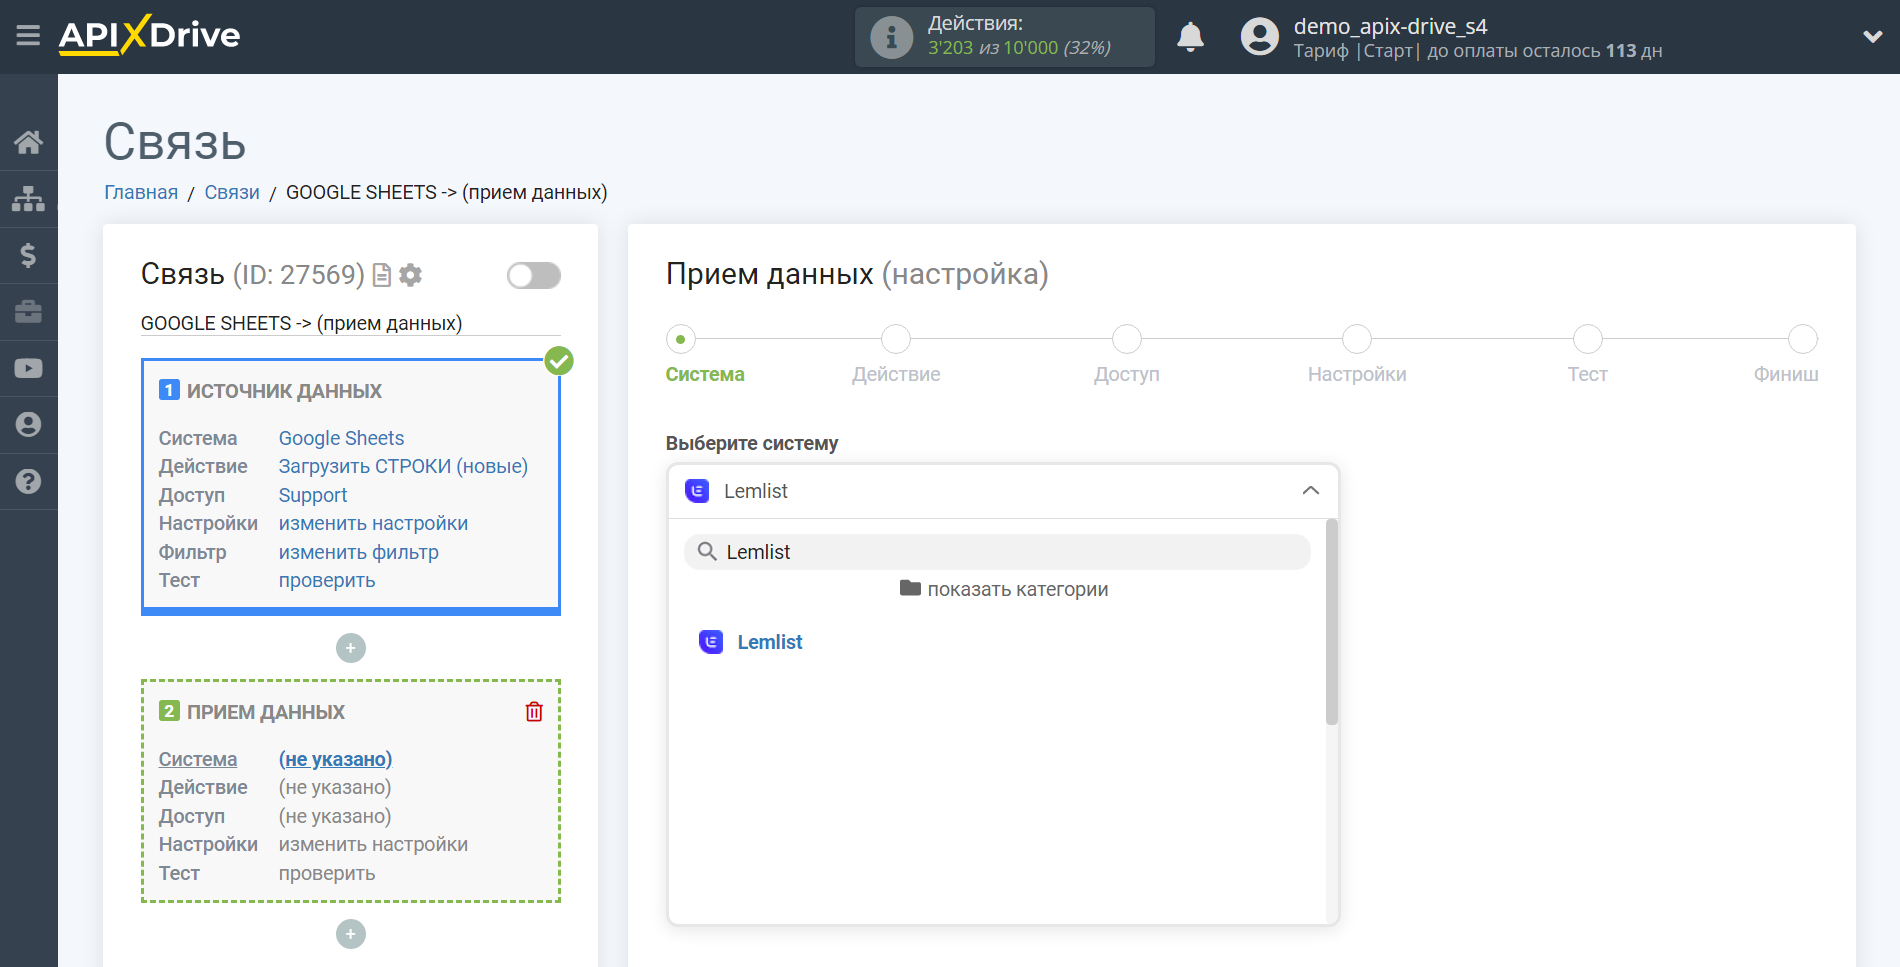Open the connection notes document icon
1900x967 pixels.
382,275
